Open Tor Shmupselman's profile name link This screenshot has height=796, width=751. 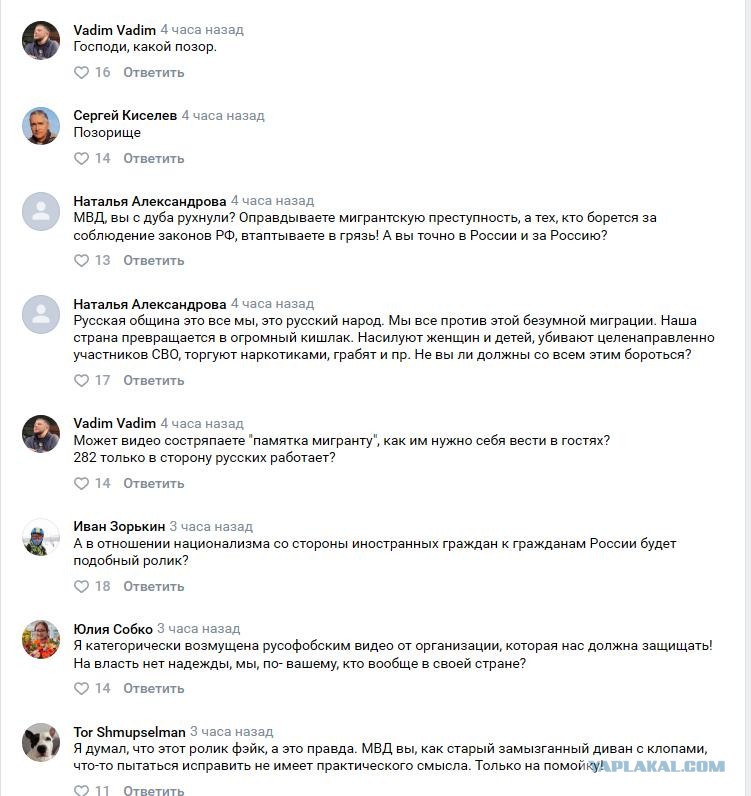point(129,732)
